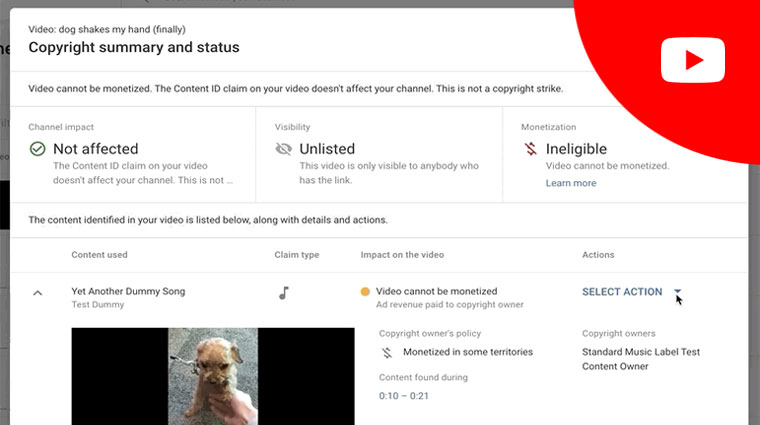Click the Ineligible monetization heading
Viewport: 760px width, 425px height.
576,149
